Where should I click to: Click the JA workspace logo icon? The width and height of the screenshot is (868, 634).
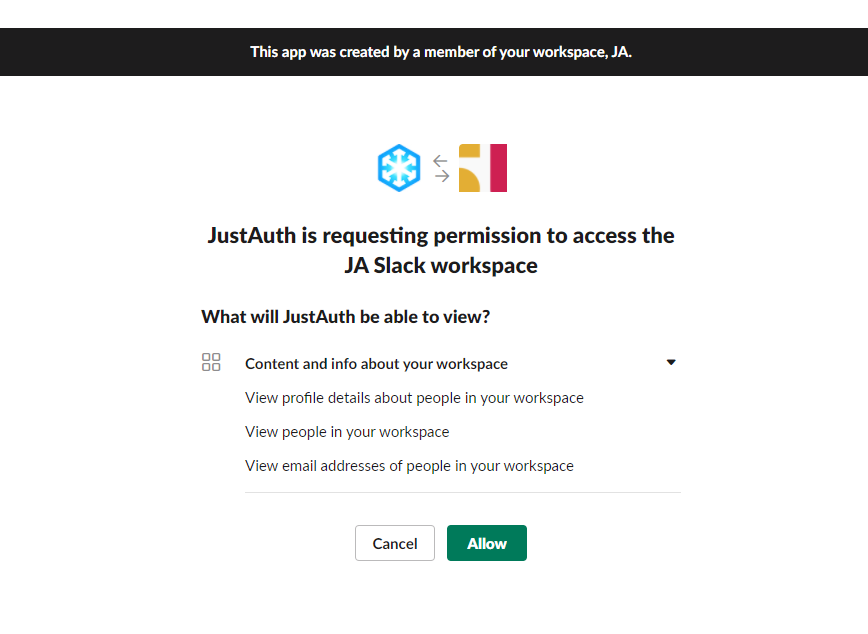(x=483, y=168)
